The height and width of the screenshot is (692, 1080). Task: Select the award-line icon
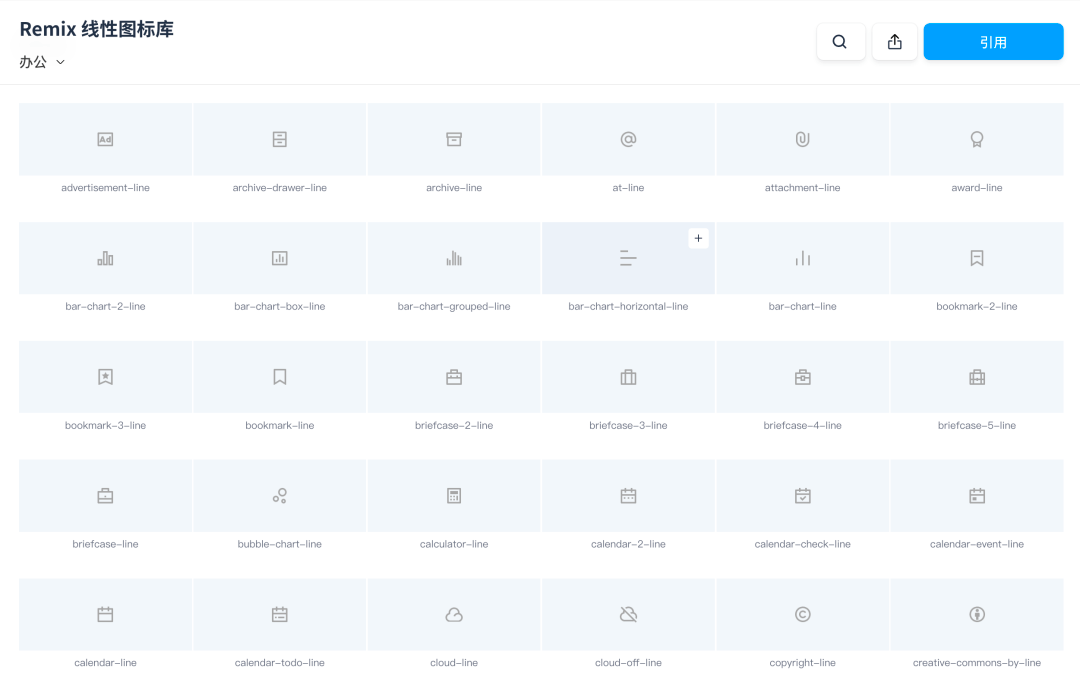tap(977, 140)
